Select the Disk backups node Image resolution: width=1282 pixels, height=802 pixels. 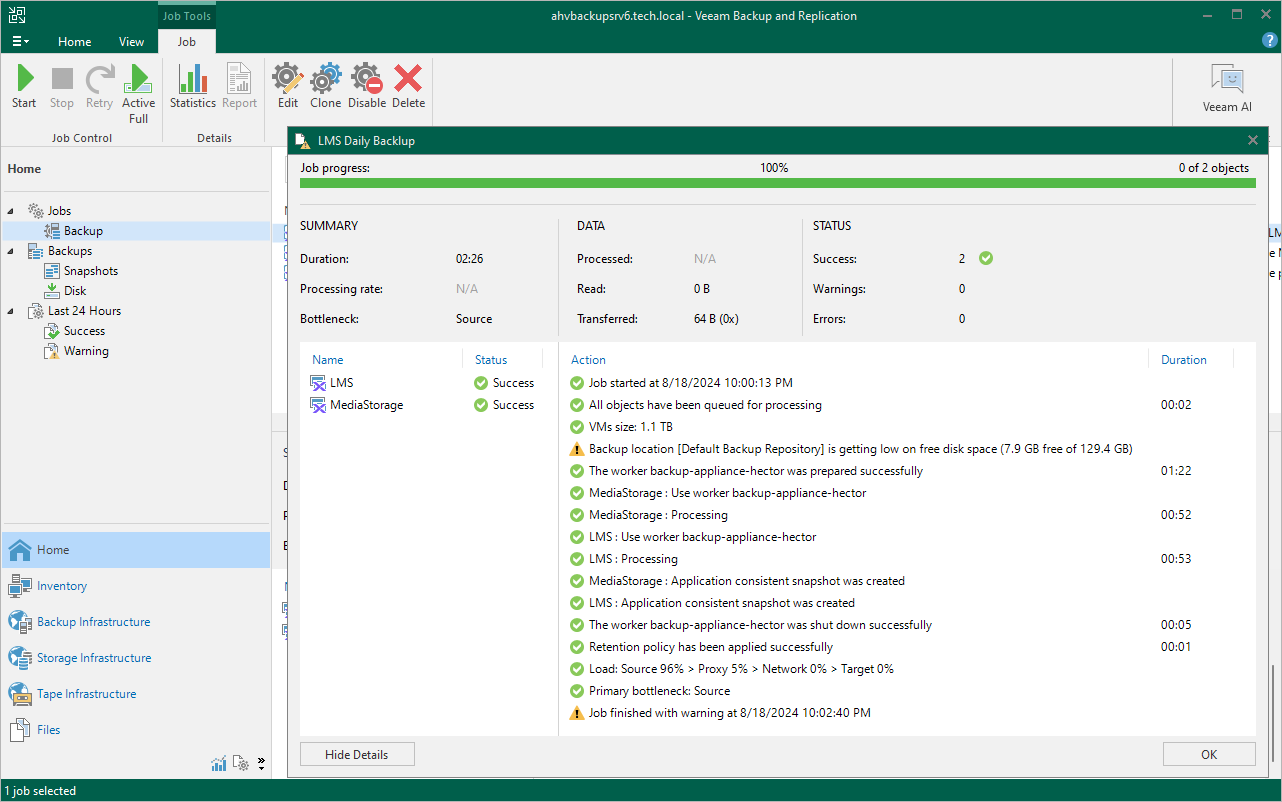coord(75,291)
